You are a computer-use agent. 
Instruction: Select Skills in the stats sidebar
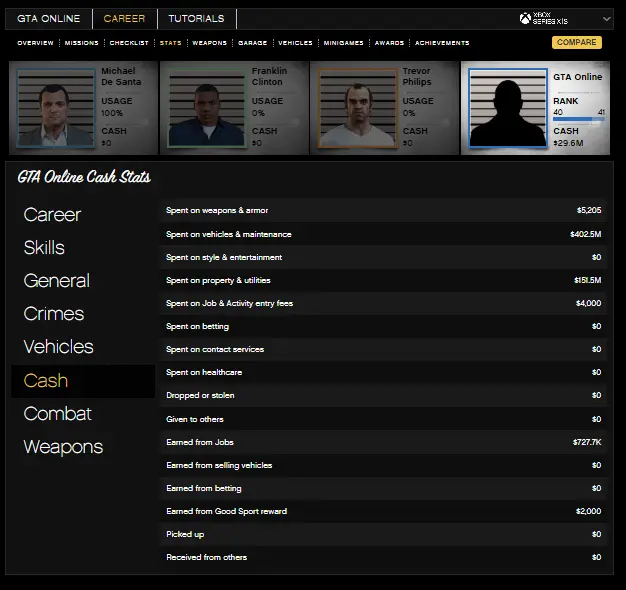(44, 248)
